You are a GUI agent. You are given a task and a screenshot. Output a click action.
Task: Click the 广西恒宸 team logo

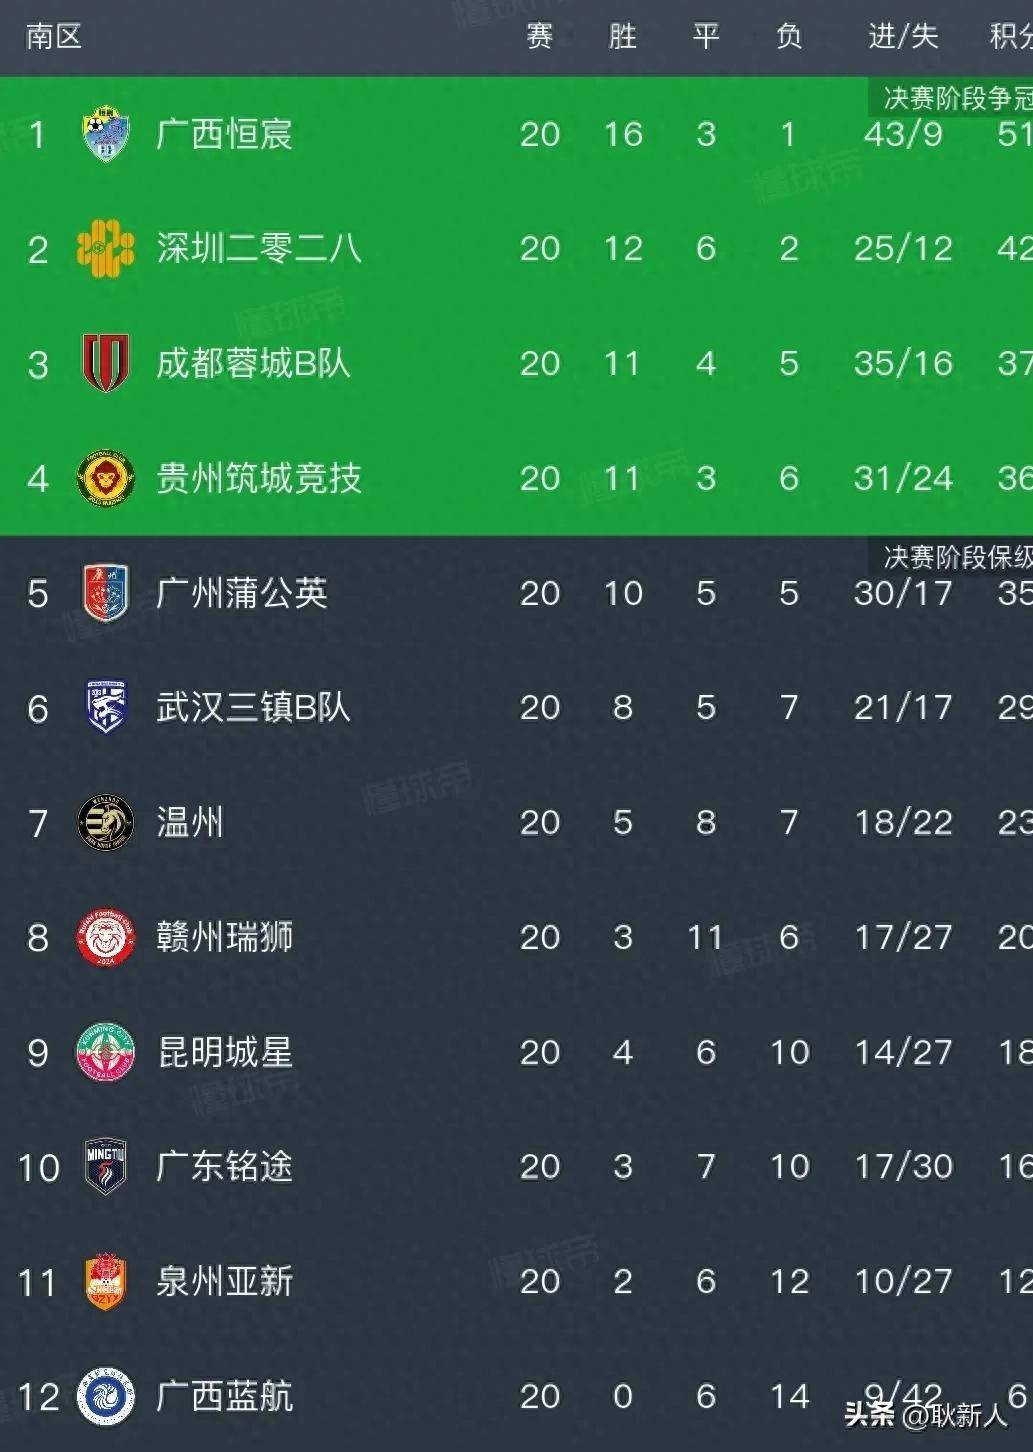pos(106,134)
